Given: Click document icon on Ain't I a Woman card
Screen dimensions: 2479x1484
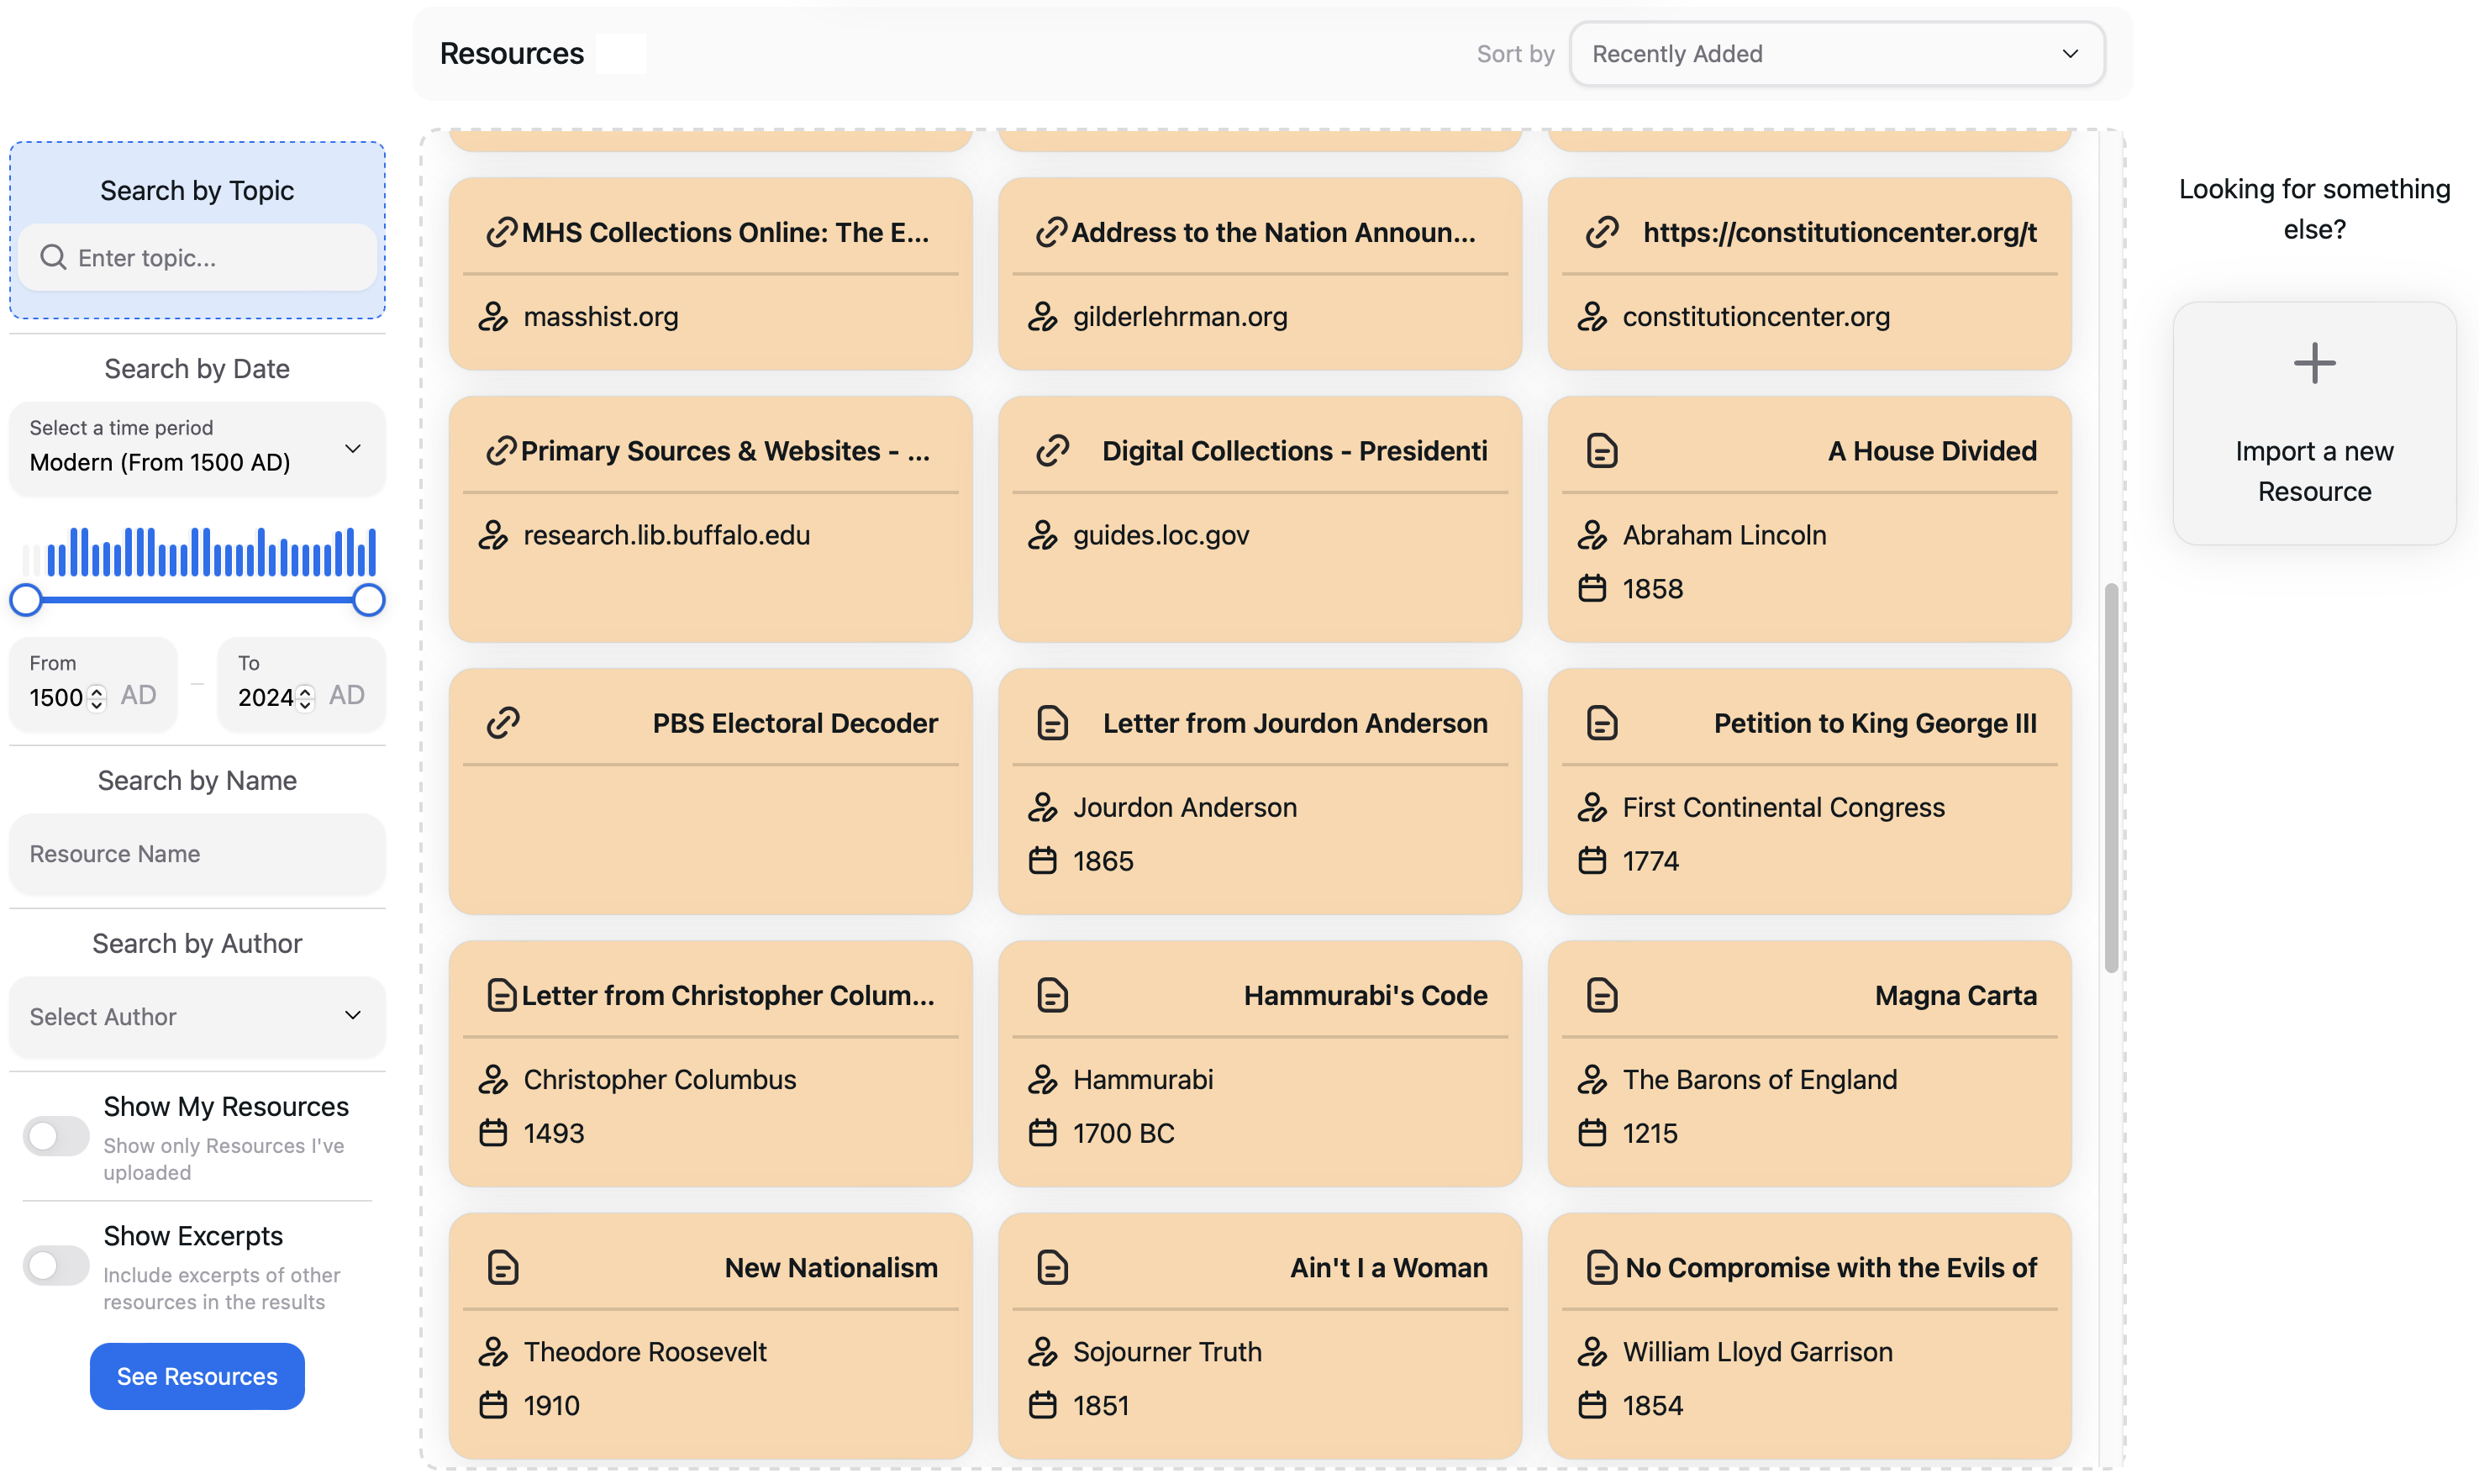Looking at the screenshot, I should [1052, 1267].
